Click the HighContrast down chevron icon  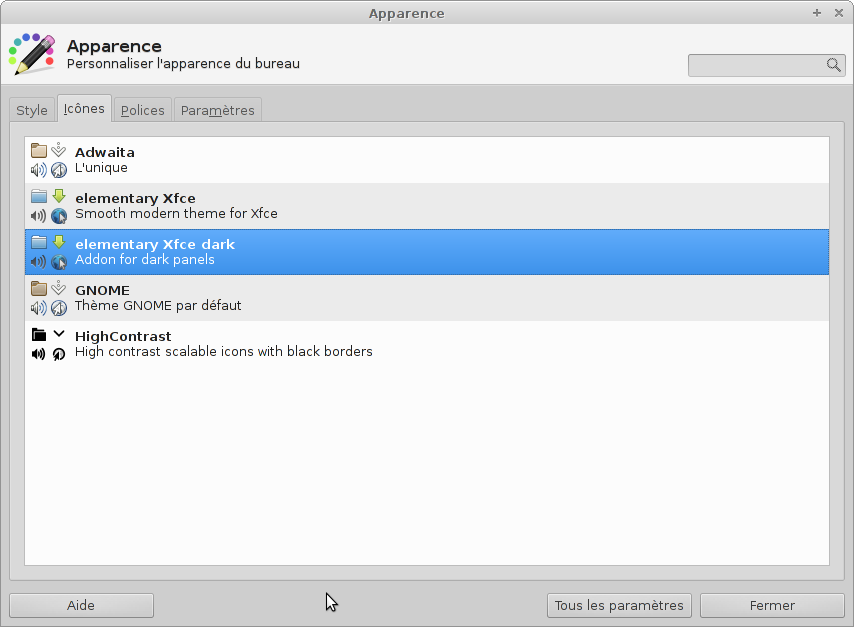pyautogui.click(x=59, y=333)
